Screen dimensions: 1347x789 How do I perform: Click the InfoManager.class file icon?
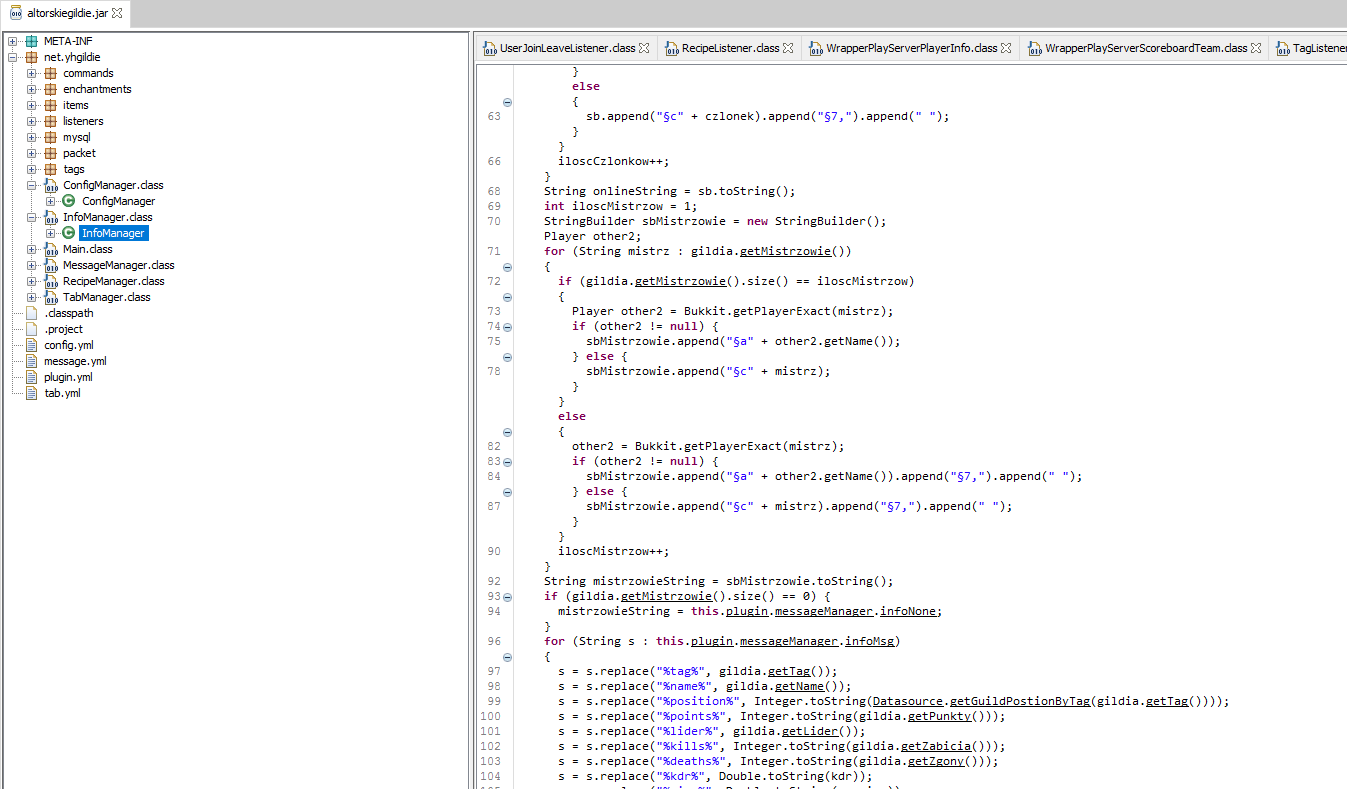pyautogui.click(x=50, y=217)
